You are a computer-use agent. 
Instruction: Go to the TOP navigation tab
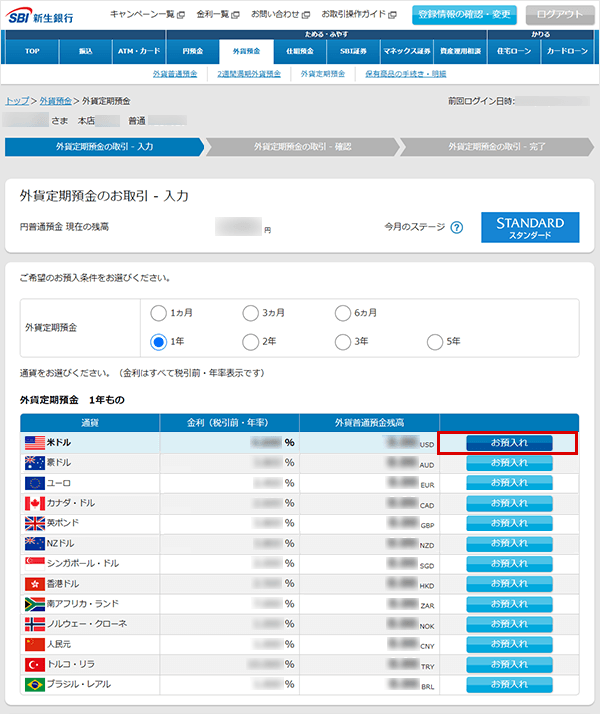[32, 50]
